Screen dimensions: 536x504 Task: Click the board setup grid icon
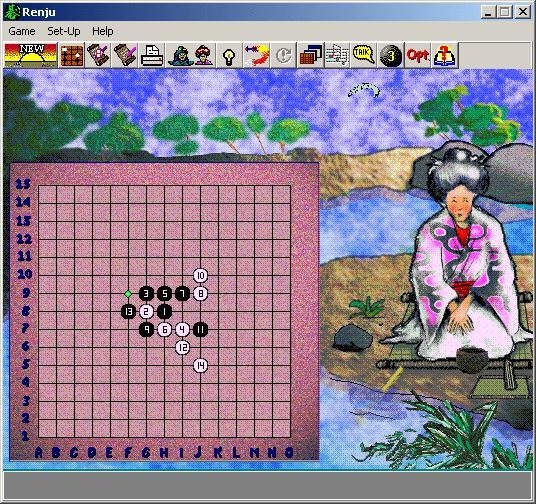click(72, 55)
